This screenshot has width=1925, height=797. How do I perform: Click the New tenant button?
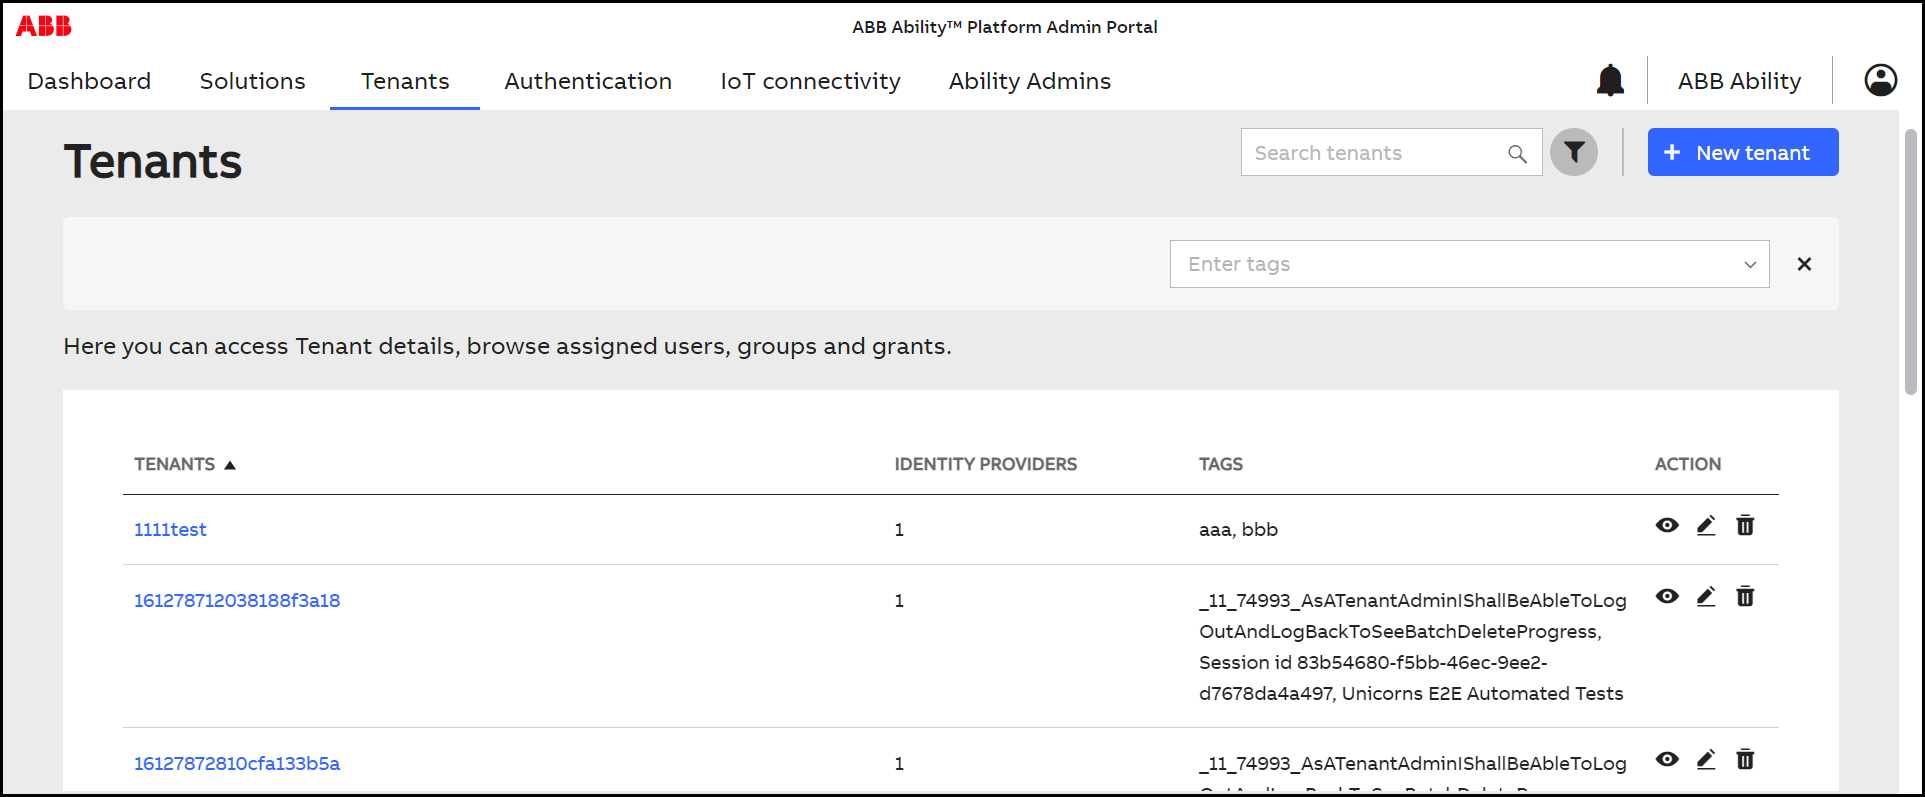tap(1743, 152)
